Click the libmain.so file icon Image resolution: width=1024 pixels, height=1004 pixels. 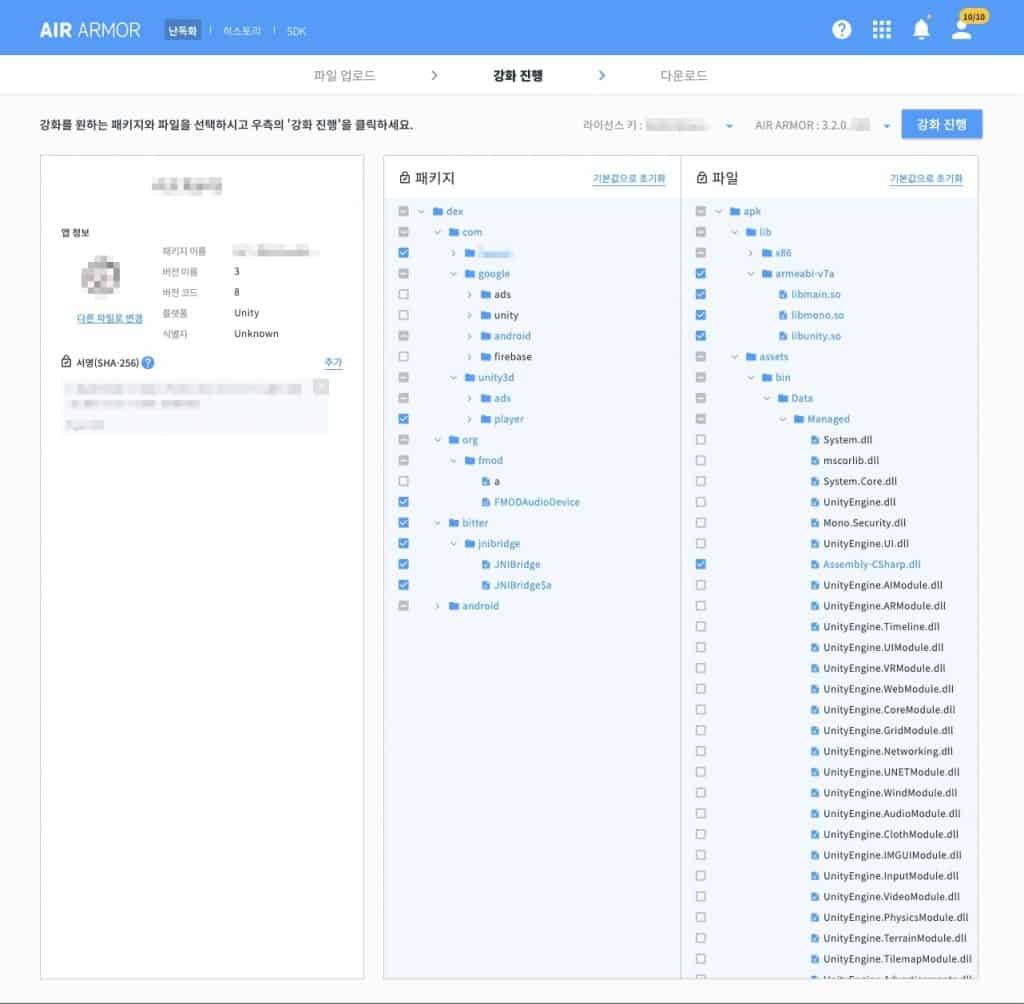[x=782, y=295]
